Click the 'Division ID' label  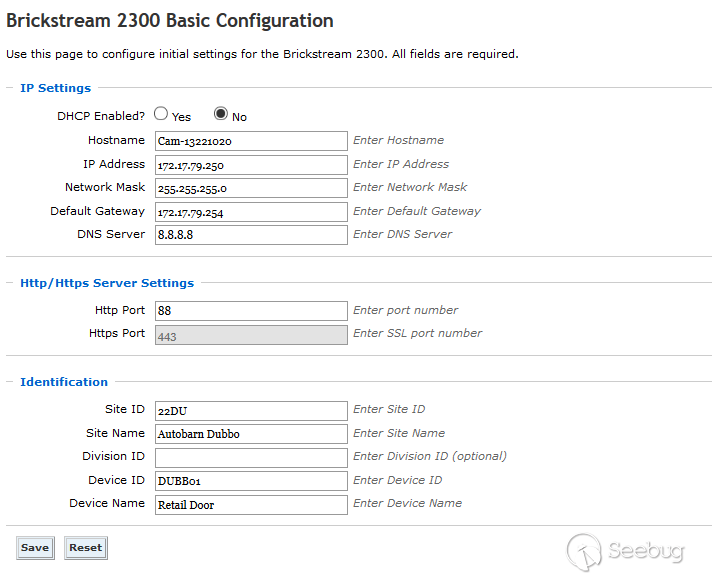(114, 456)
